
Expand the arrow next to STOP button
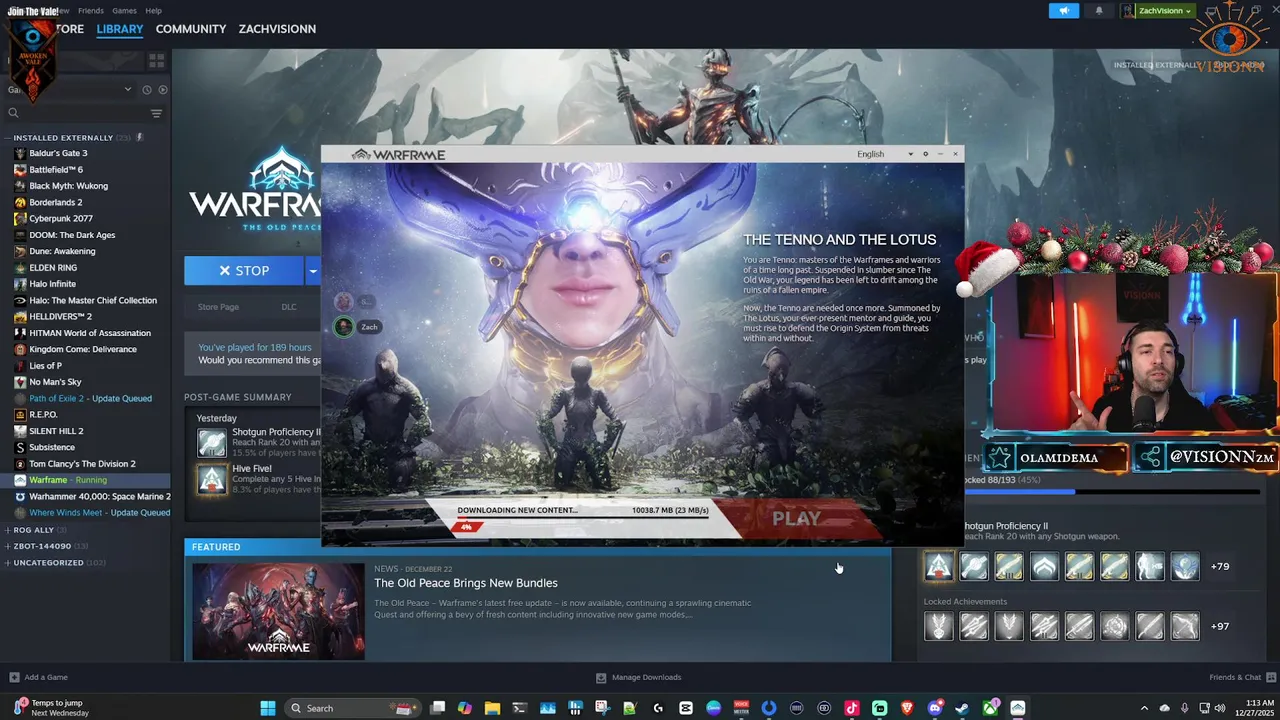(x=312, y=270)
